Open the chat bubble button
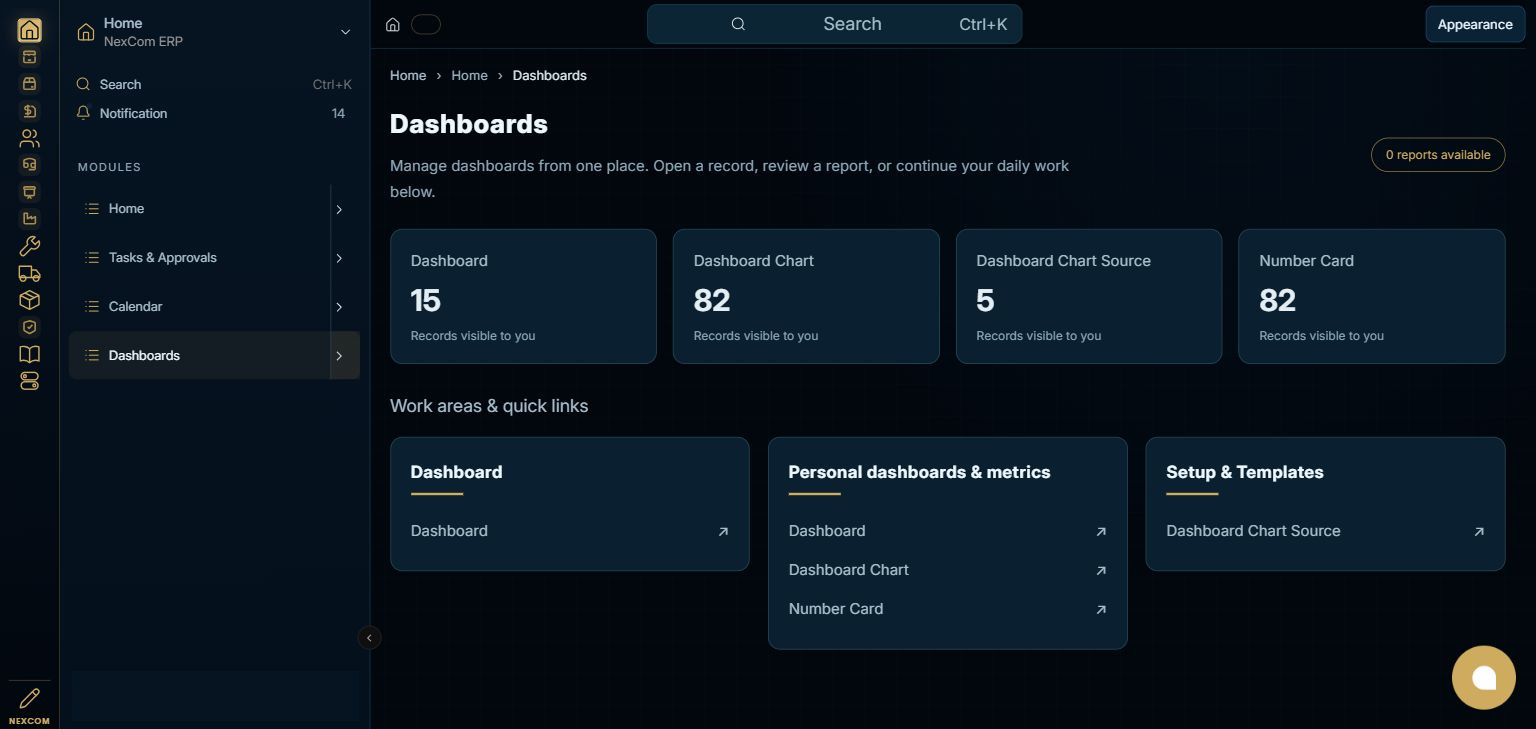This screenshot has width=1536, height=729. [1484, 678]
